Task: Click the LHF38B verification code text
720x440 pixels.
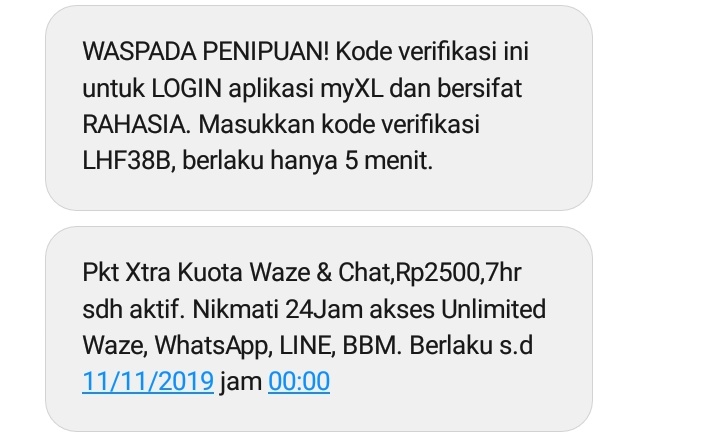Action: pyautogui.click(x=127, y=161)
